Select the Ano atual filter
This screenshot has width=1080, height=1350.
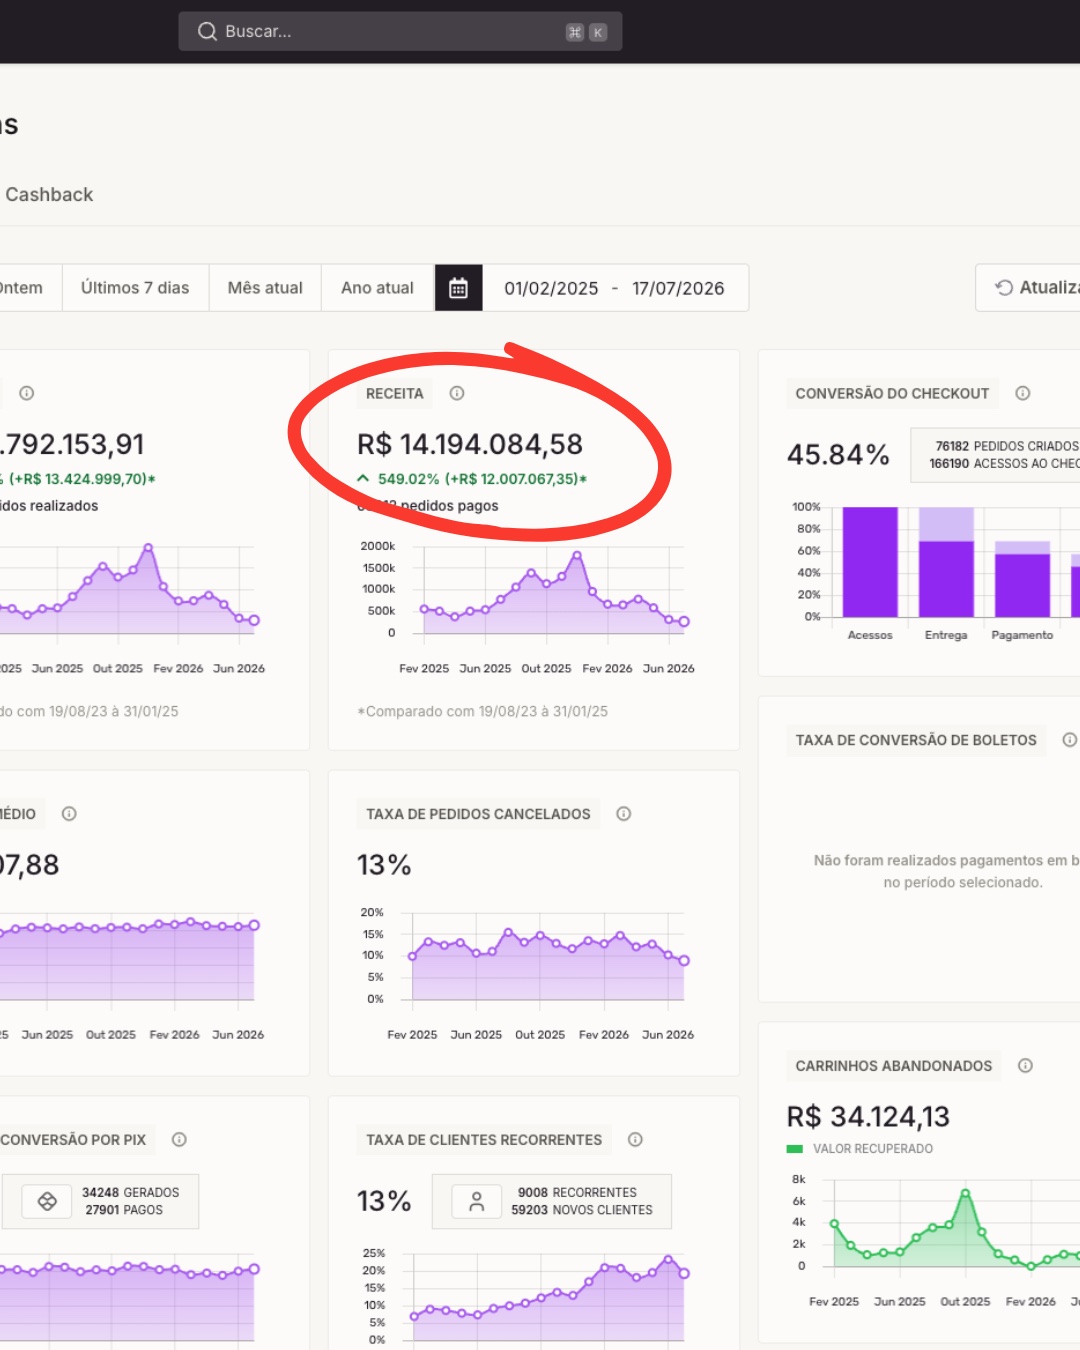click(x=377, y=288)
